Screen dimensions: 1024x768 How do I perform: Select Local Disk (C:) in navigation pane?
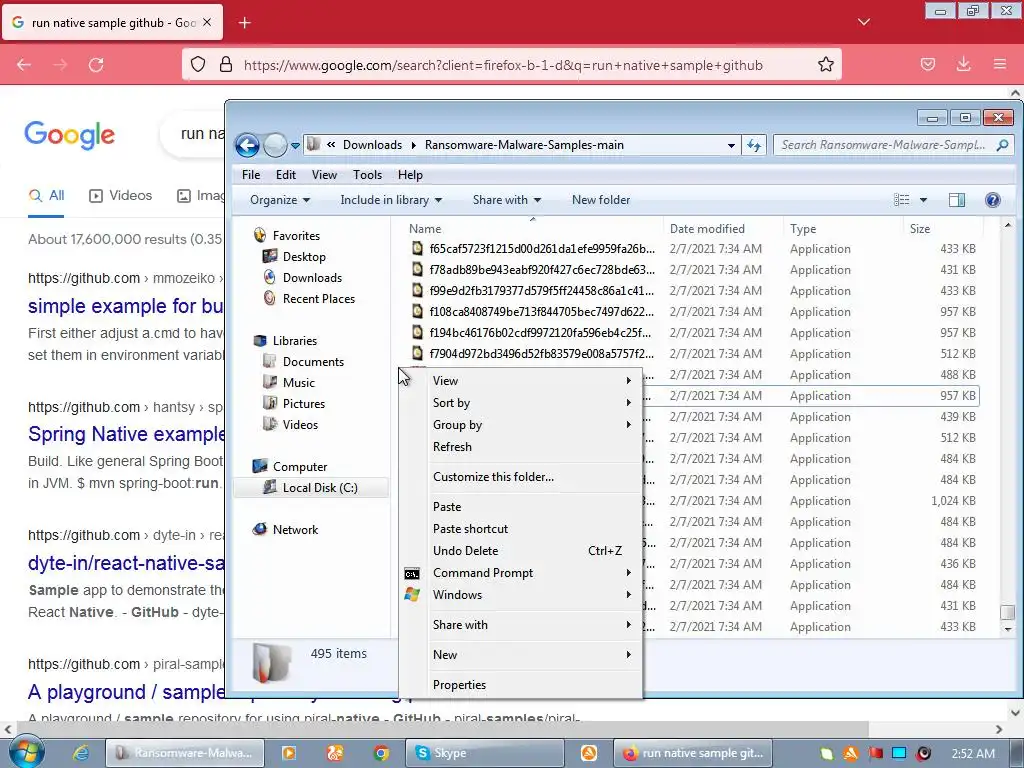coord(311,487)
